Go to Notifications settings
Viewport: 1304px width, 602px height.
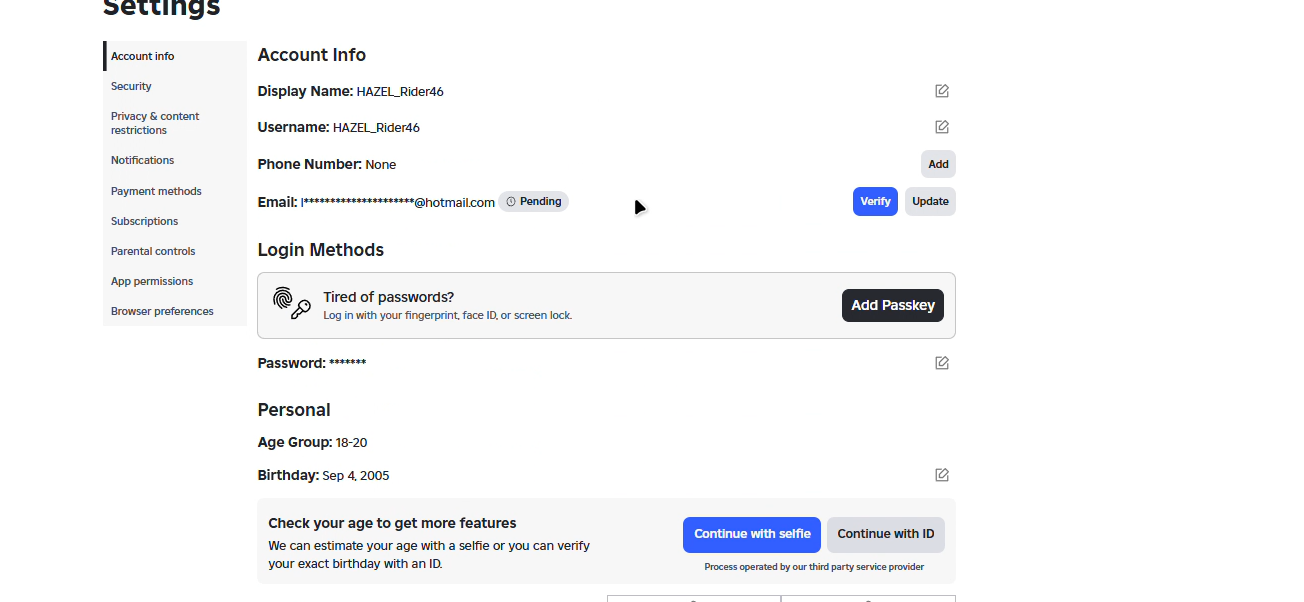coord(142,160)
